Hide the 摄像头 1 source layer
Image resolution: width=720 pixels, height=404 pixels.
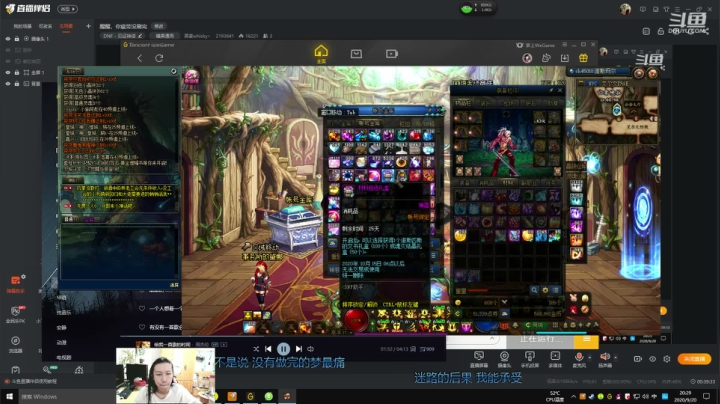point(8,39)
